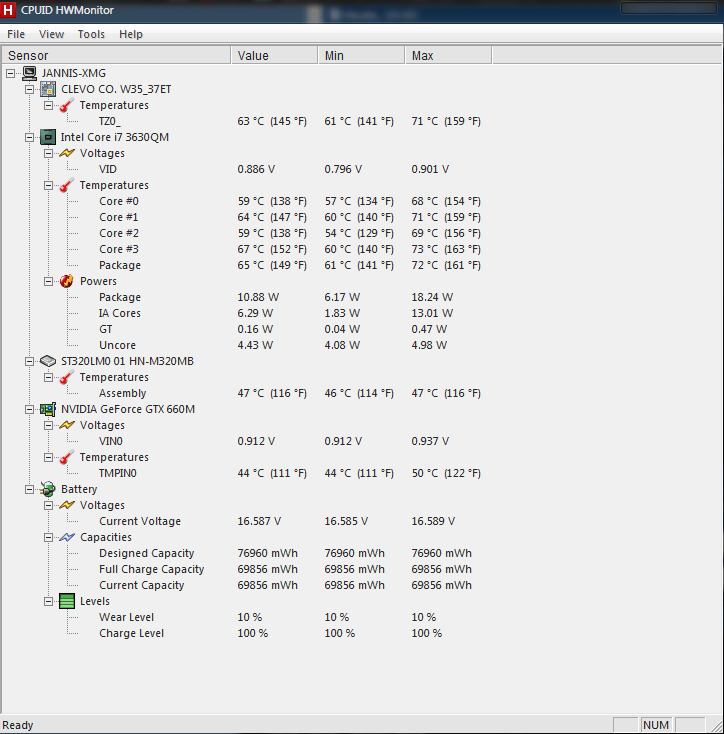This screenshot has width=724, height=734.
Task: Click the Voltages lightning icon under Intel Core i7
Action: [x=67, y=153]
